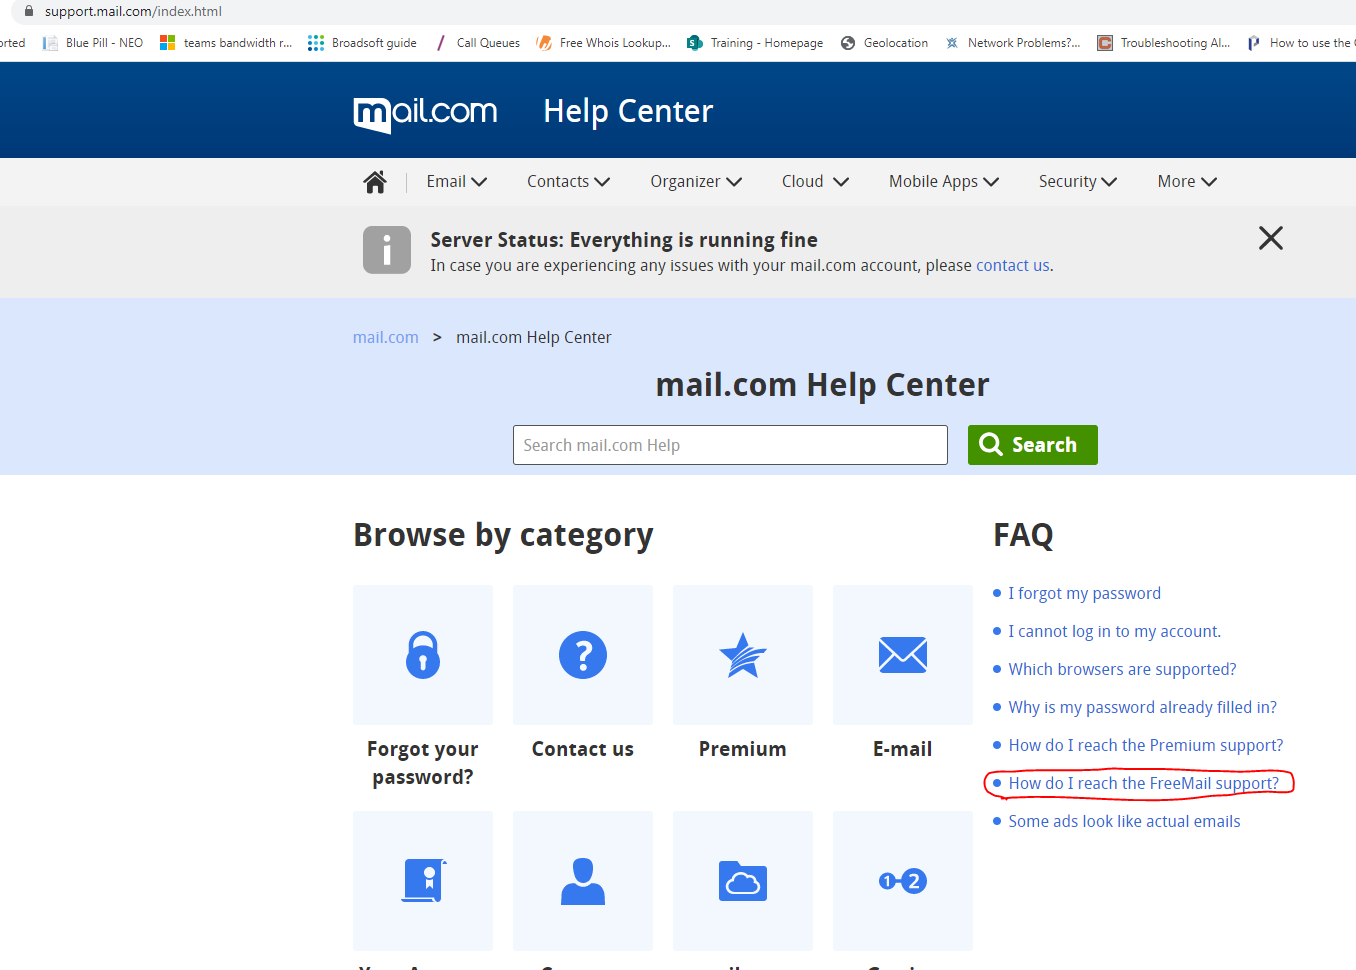Image resolution: width=1356 pixels, height=970 pixels.
Task: Open Why is my password filled in FAQ
Action: tap(1142, 708)
